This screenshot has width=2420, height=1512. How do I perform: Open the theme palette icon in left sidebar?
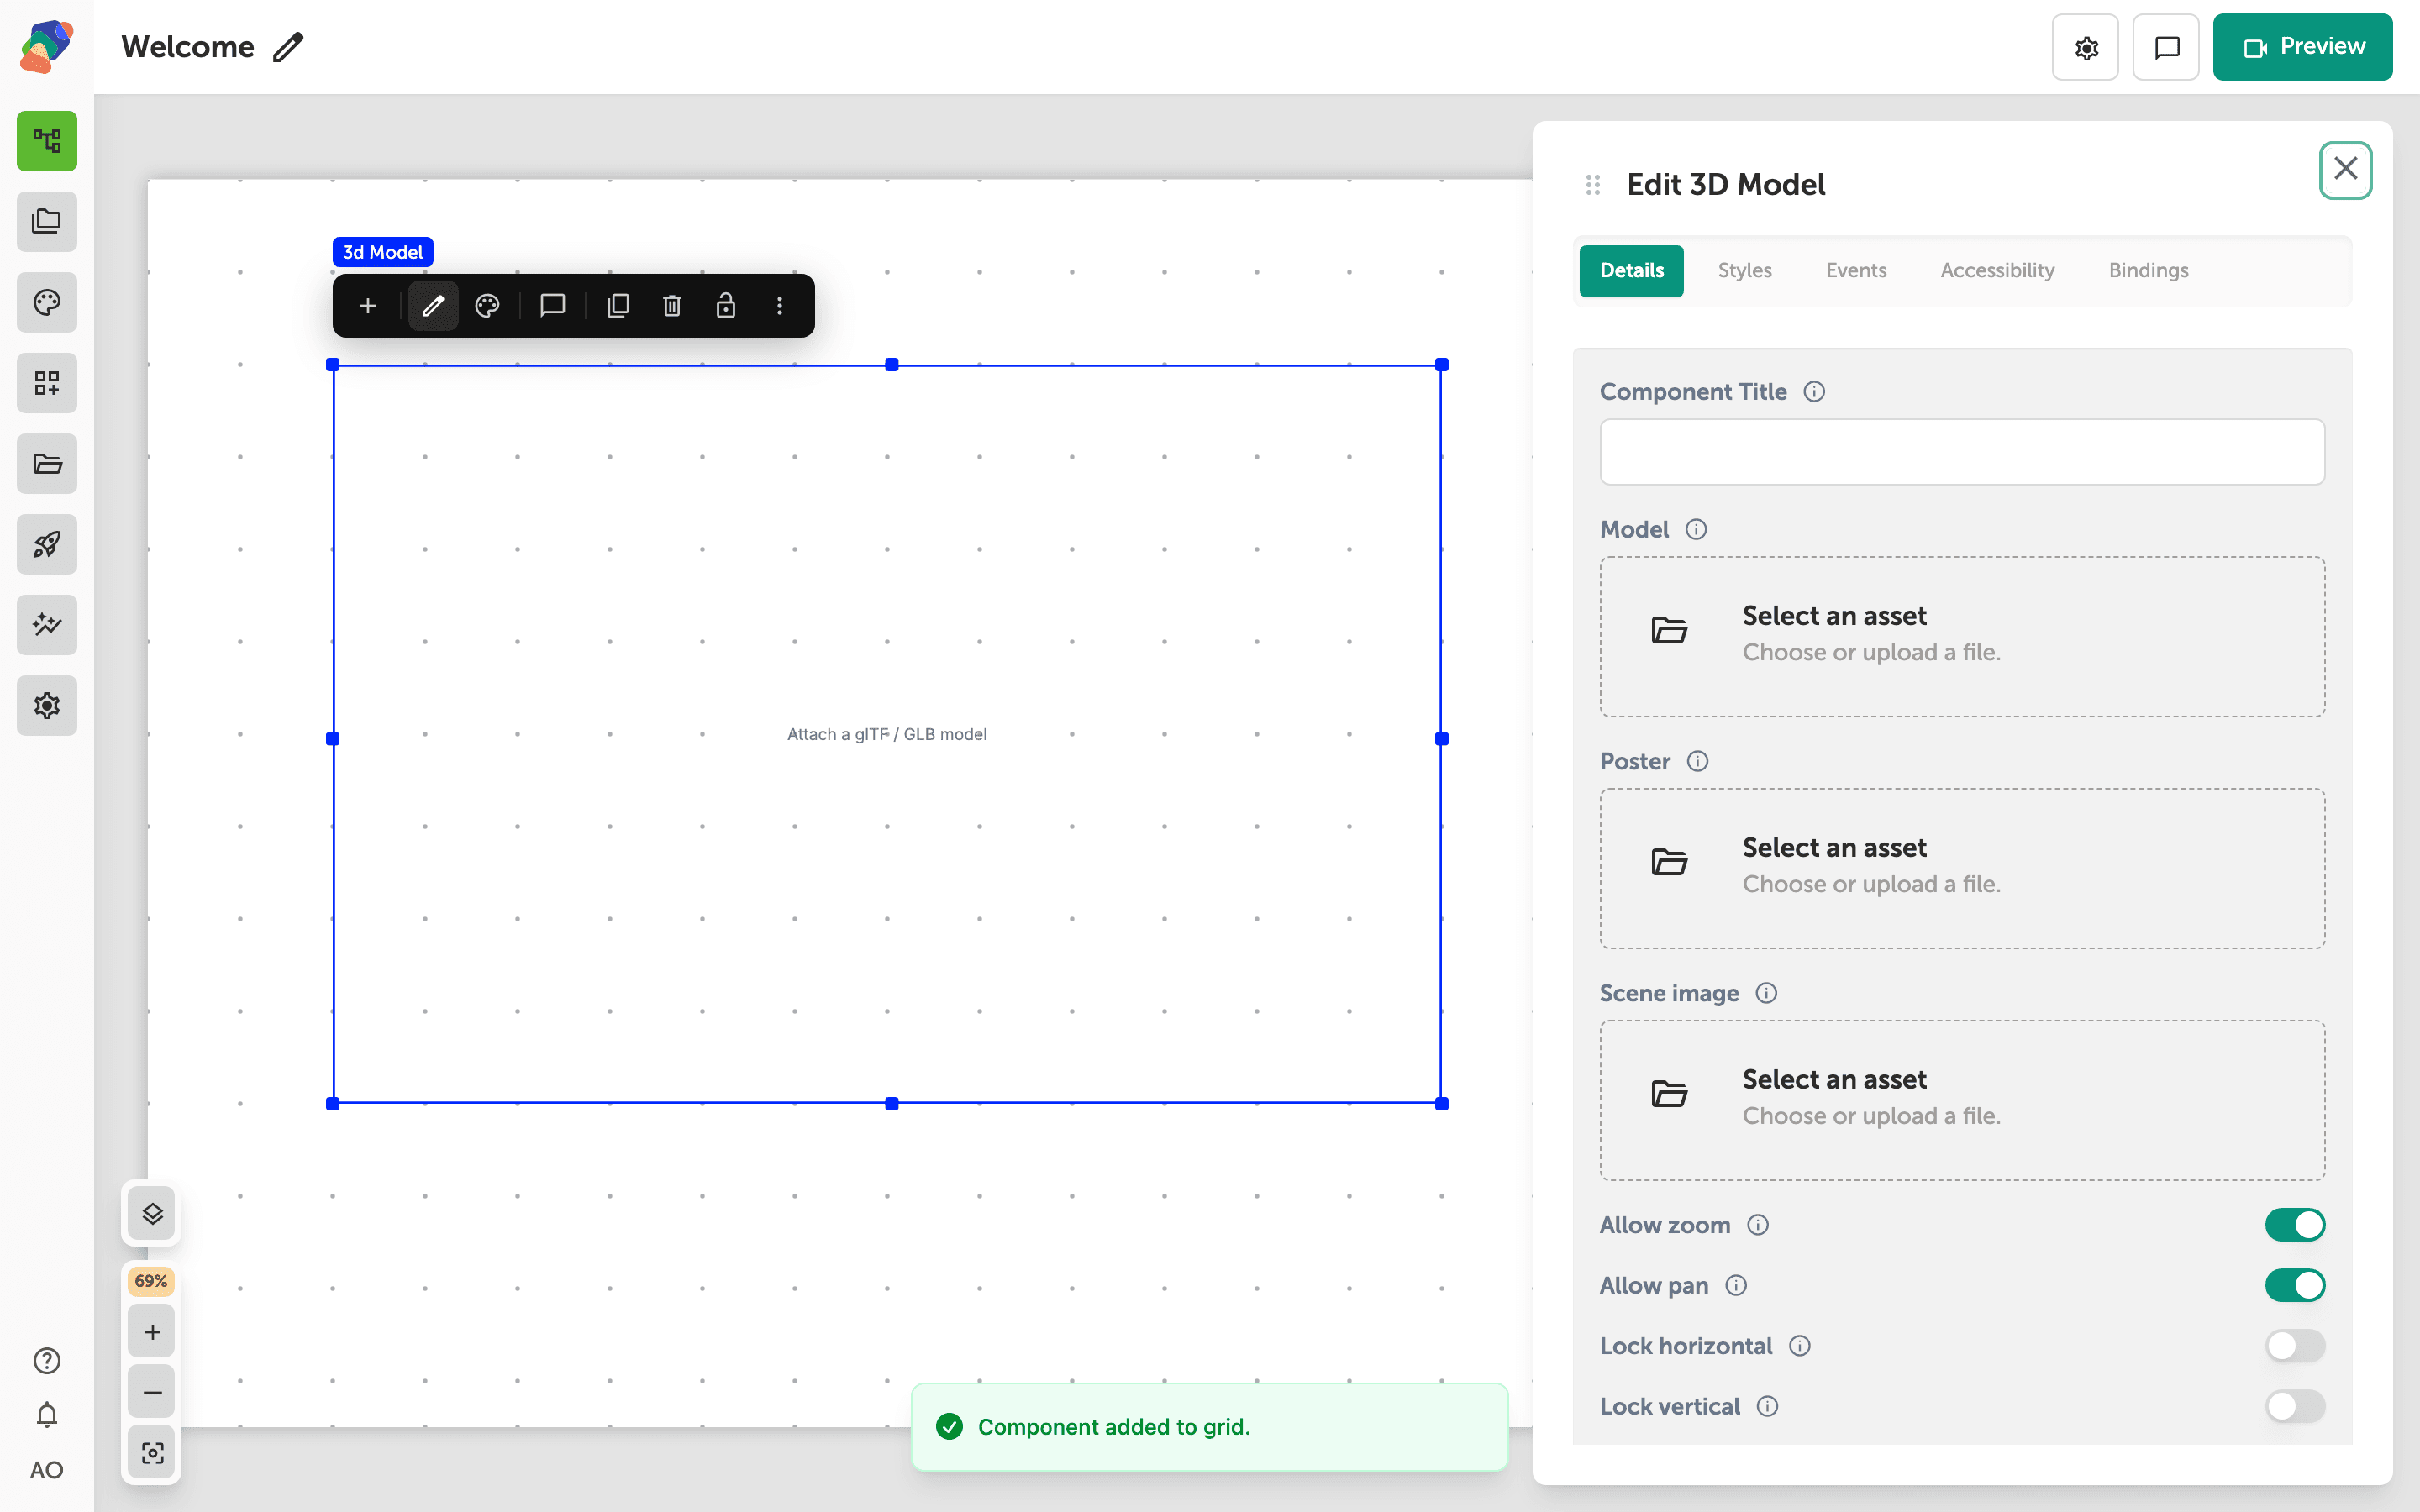point(47,302)
